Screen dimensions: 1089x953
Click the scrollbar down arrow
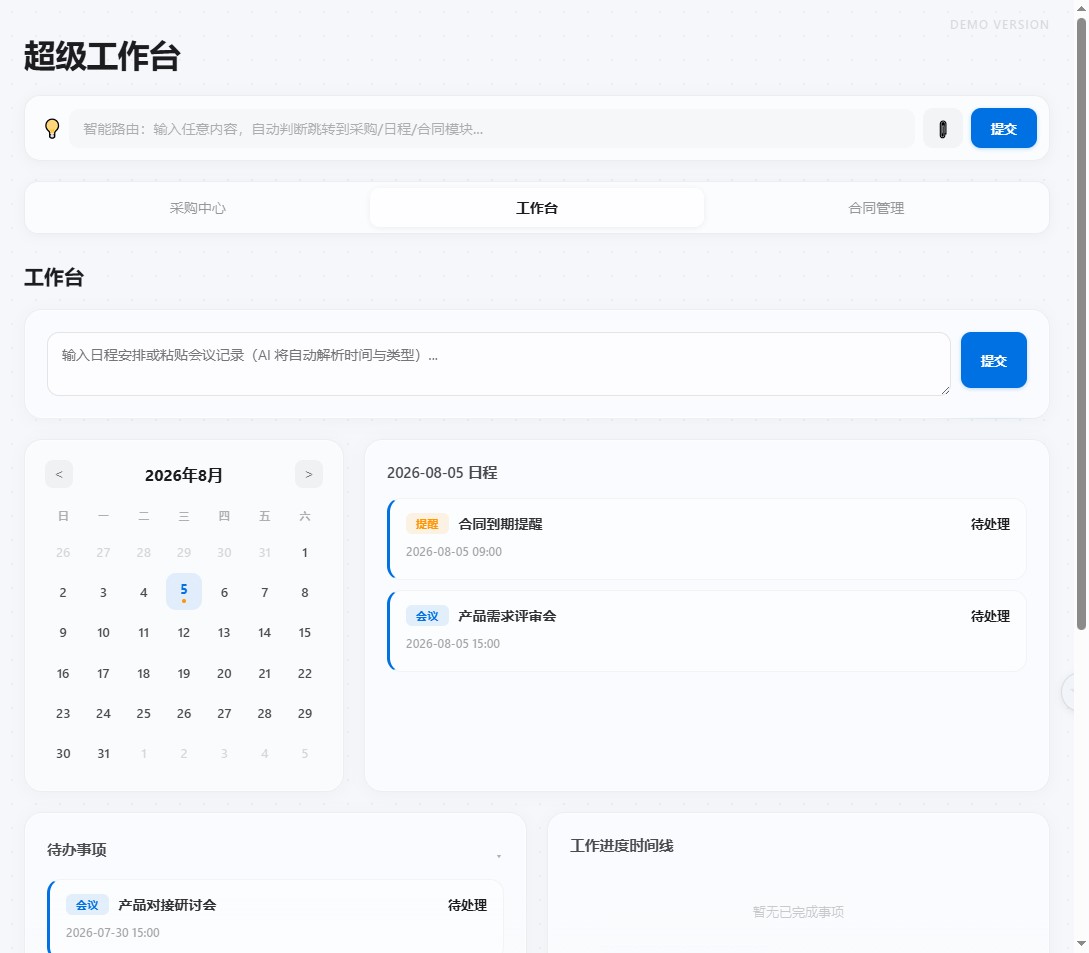pyautogui.click(x=1081, y=944)
